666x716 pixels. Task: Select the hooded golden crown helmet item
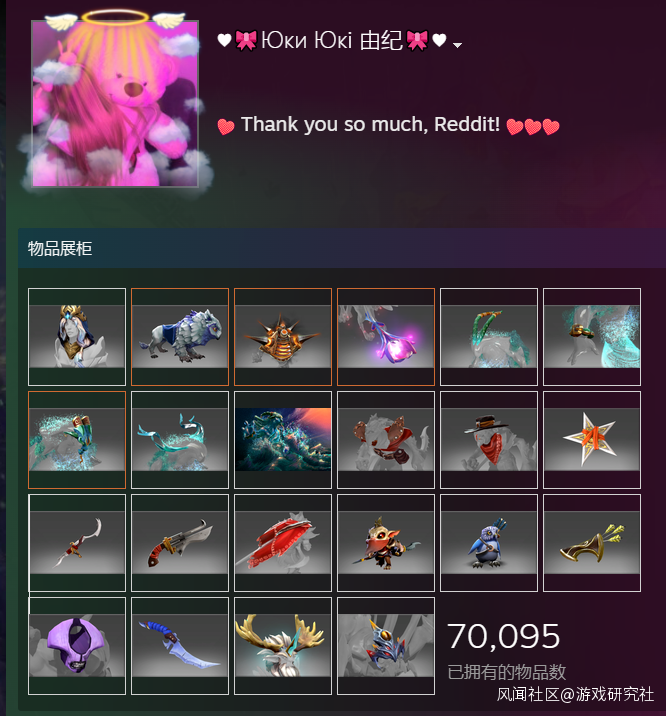point(77,337)
